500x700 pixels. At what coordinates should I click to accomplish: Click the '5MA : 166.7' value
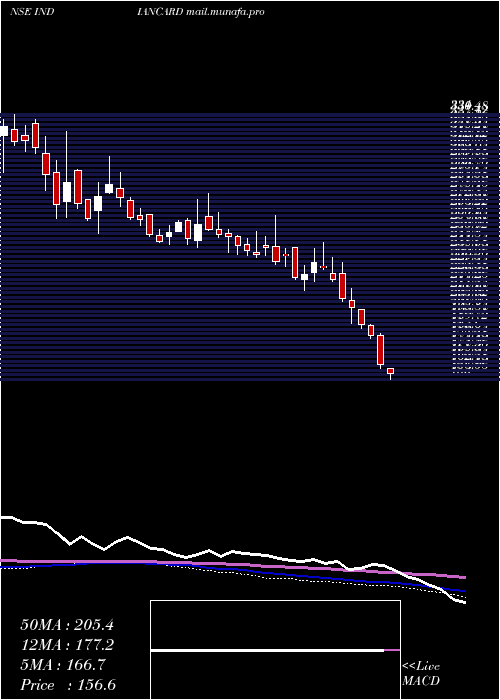63,665
